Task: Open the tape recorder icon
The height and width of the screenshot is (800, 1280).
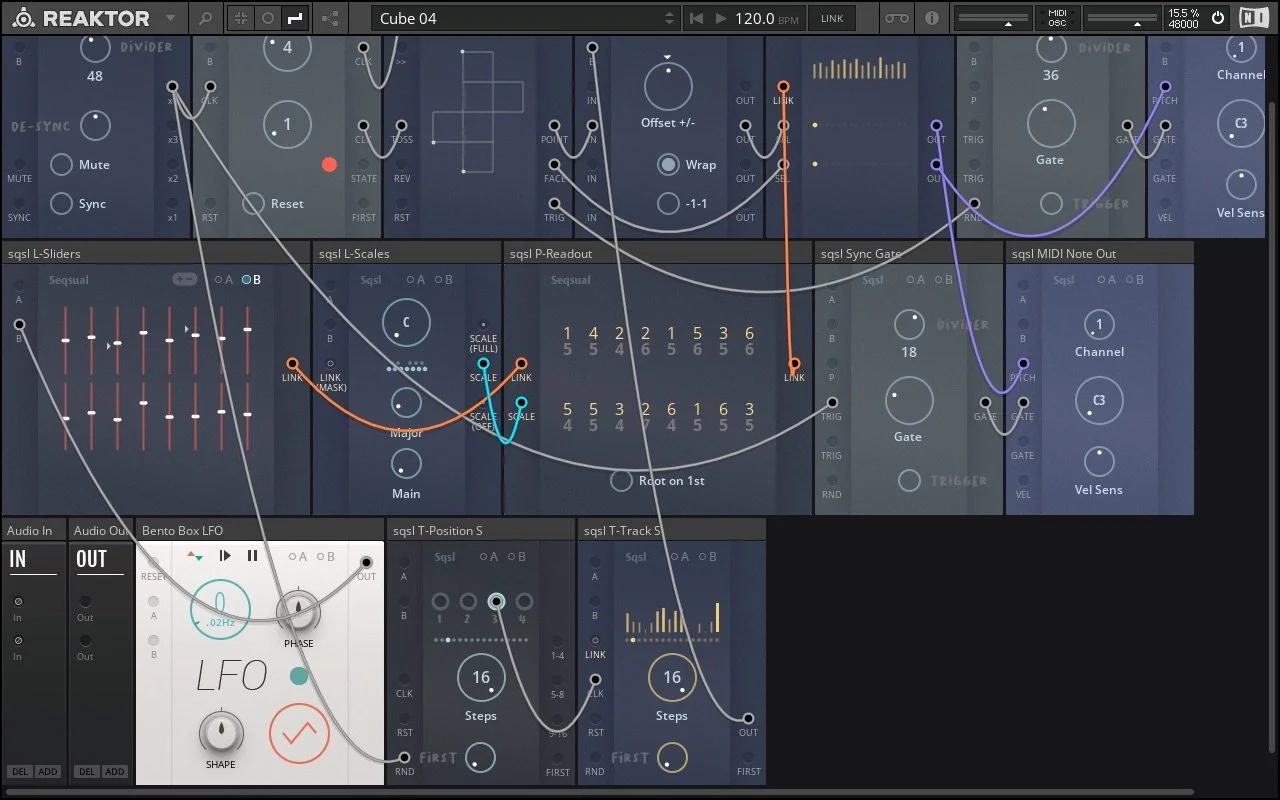Action: 898,18
